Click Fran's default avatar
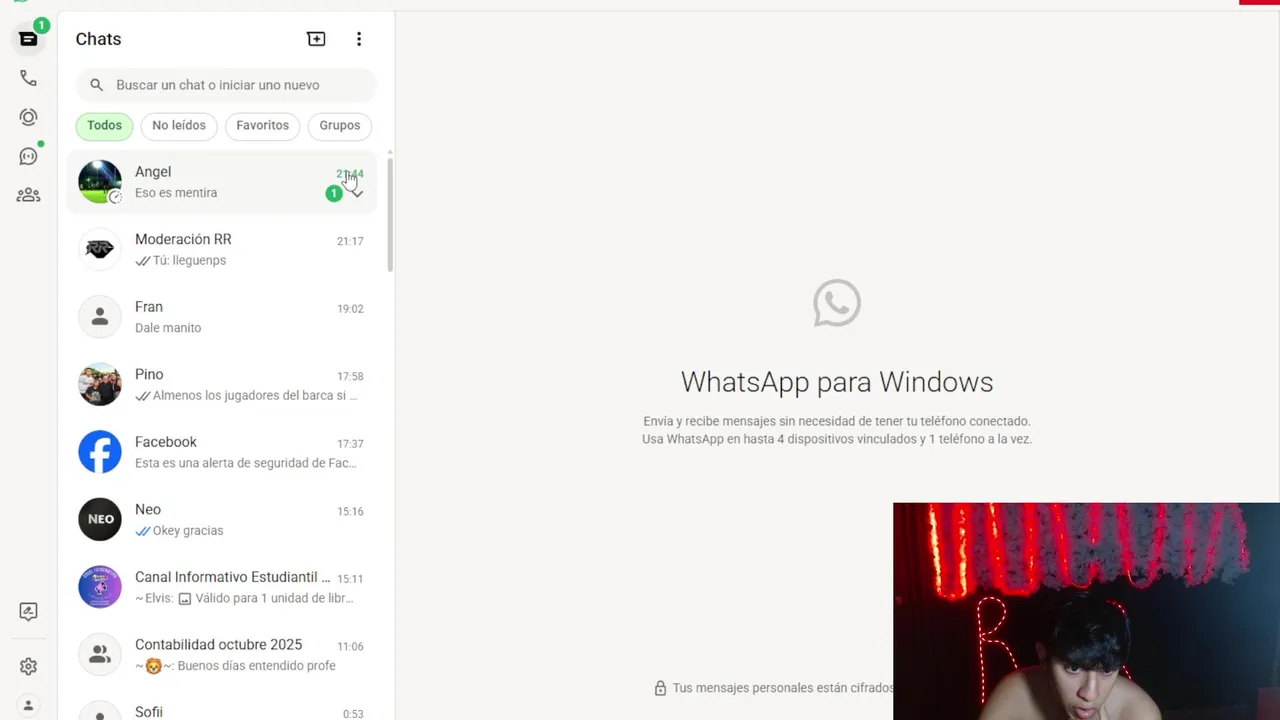This screenshot has width=1280, height=720. 100,317
